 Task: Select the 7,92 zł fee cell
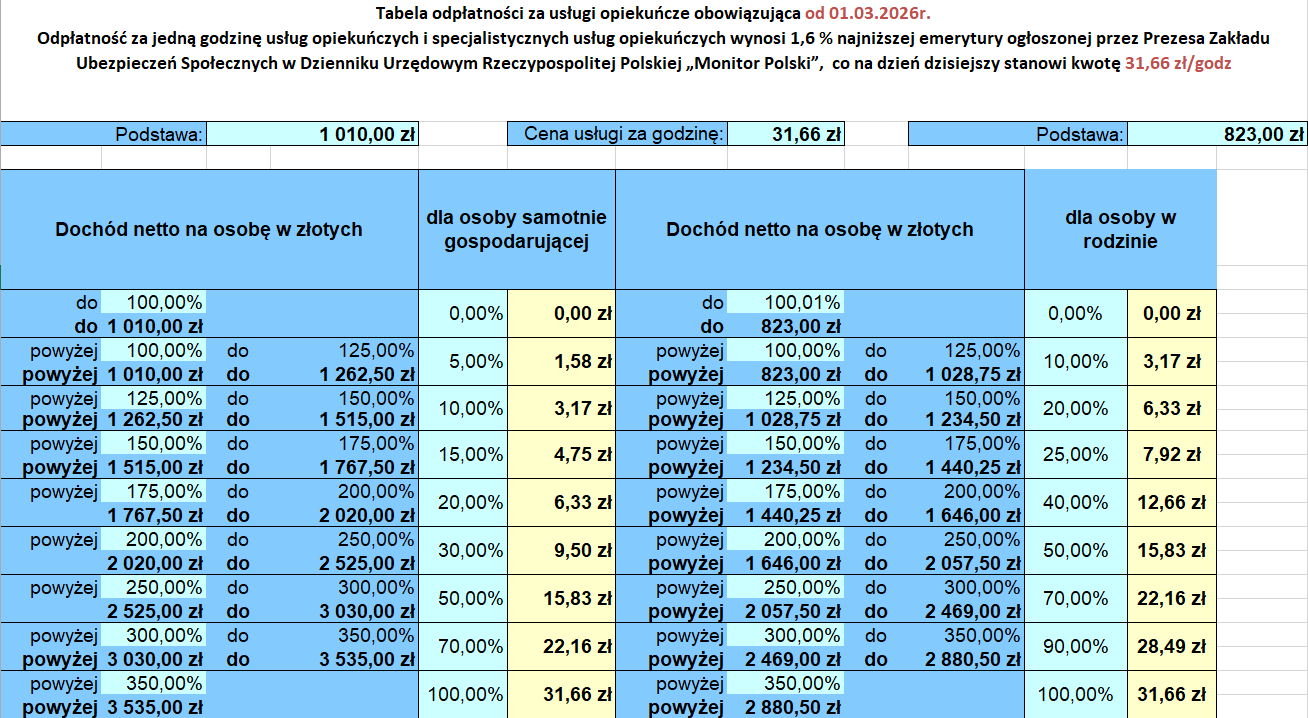click(1172, 455)
